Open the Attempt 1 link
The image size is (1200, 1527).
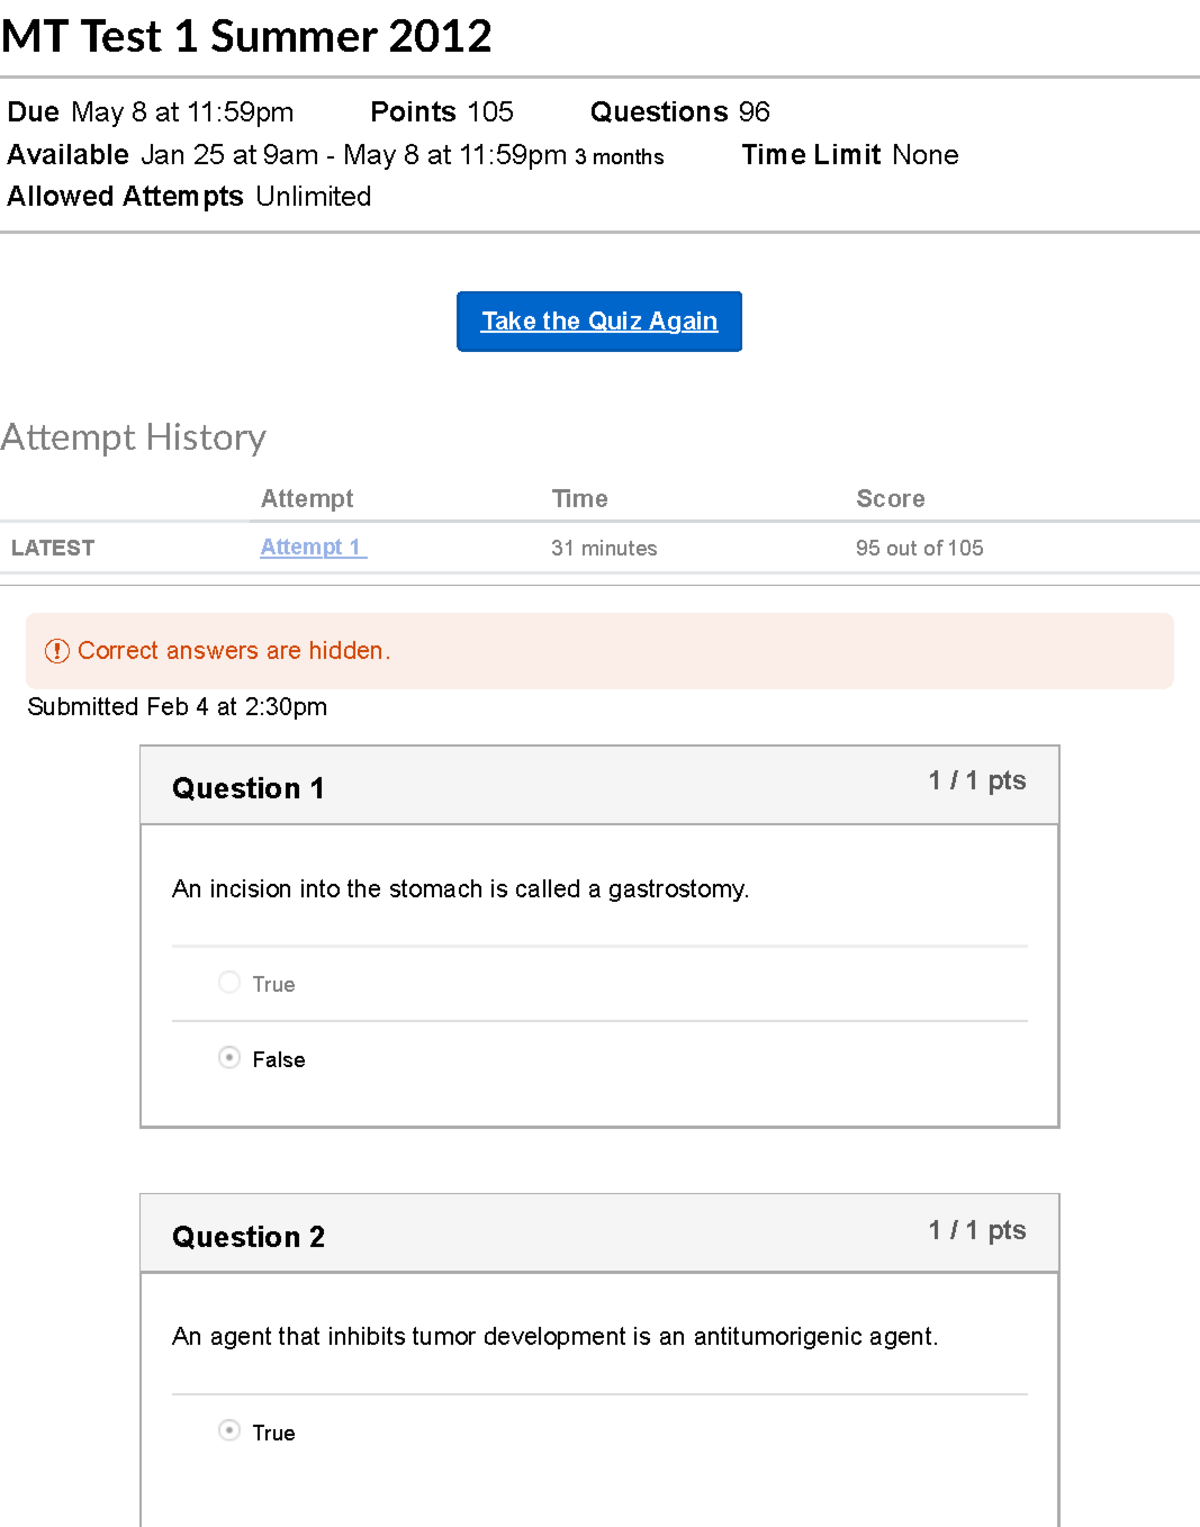pos(313,547)
